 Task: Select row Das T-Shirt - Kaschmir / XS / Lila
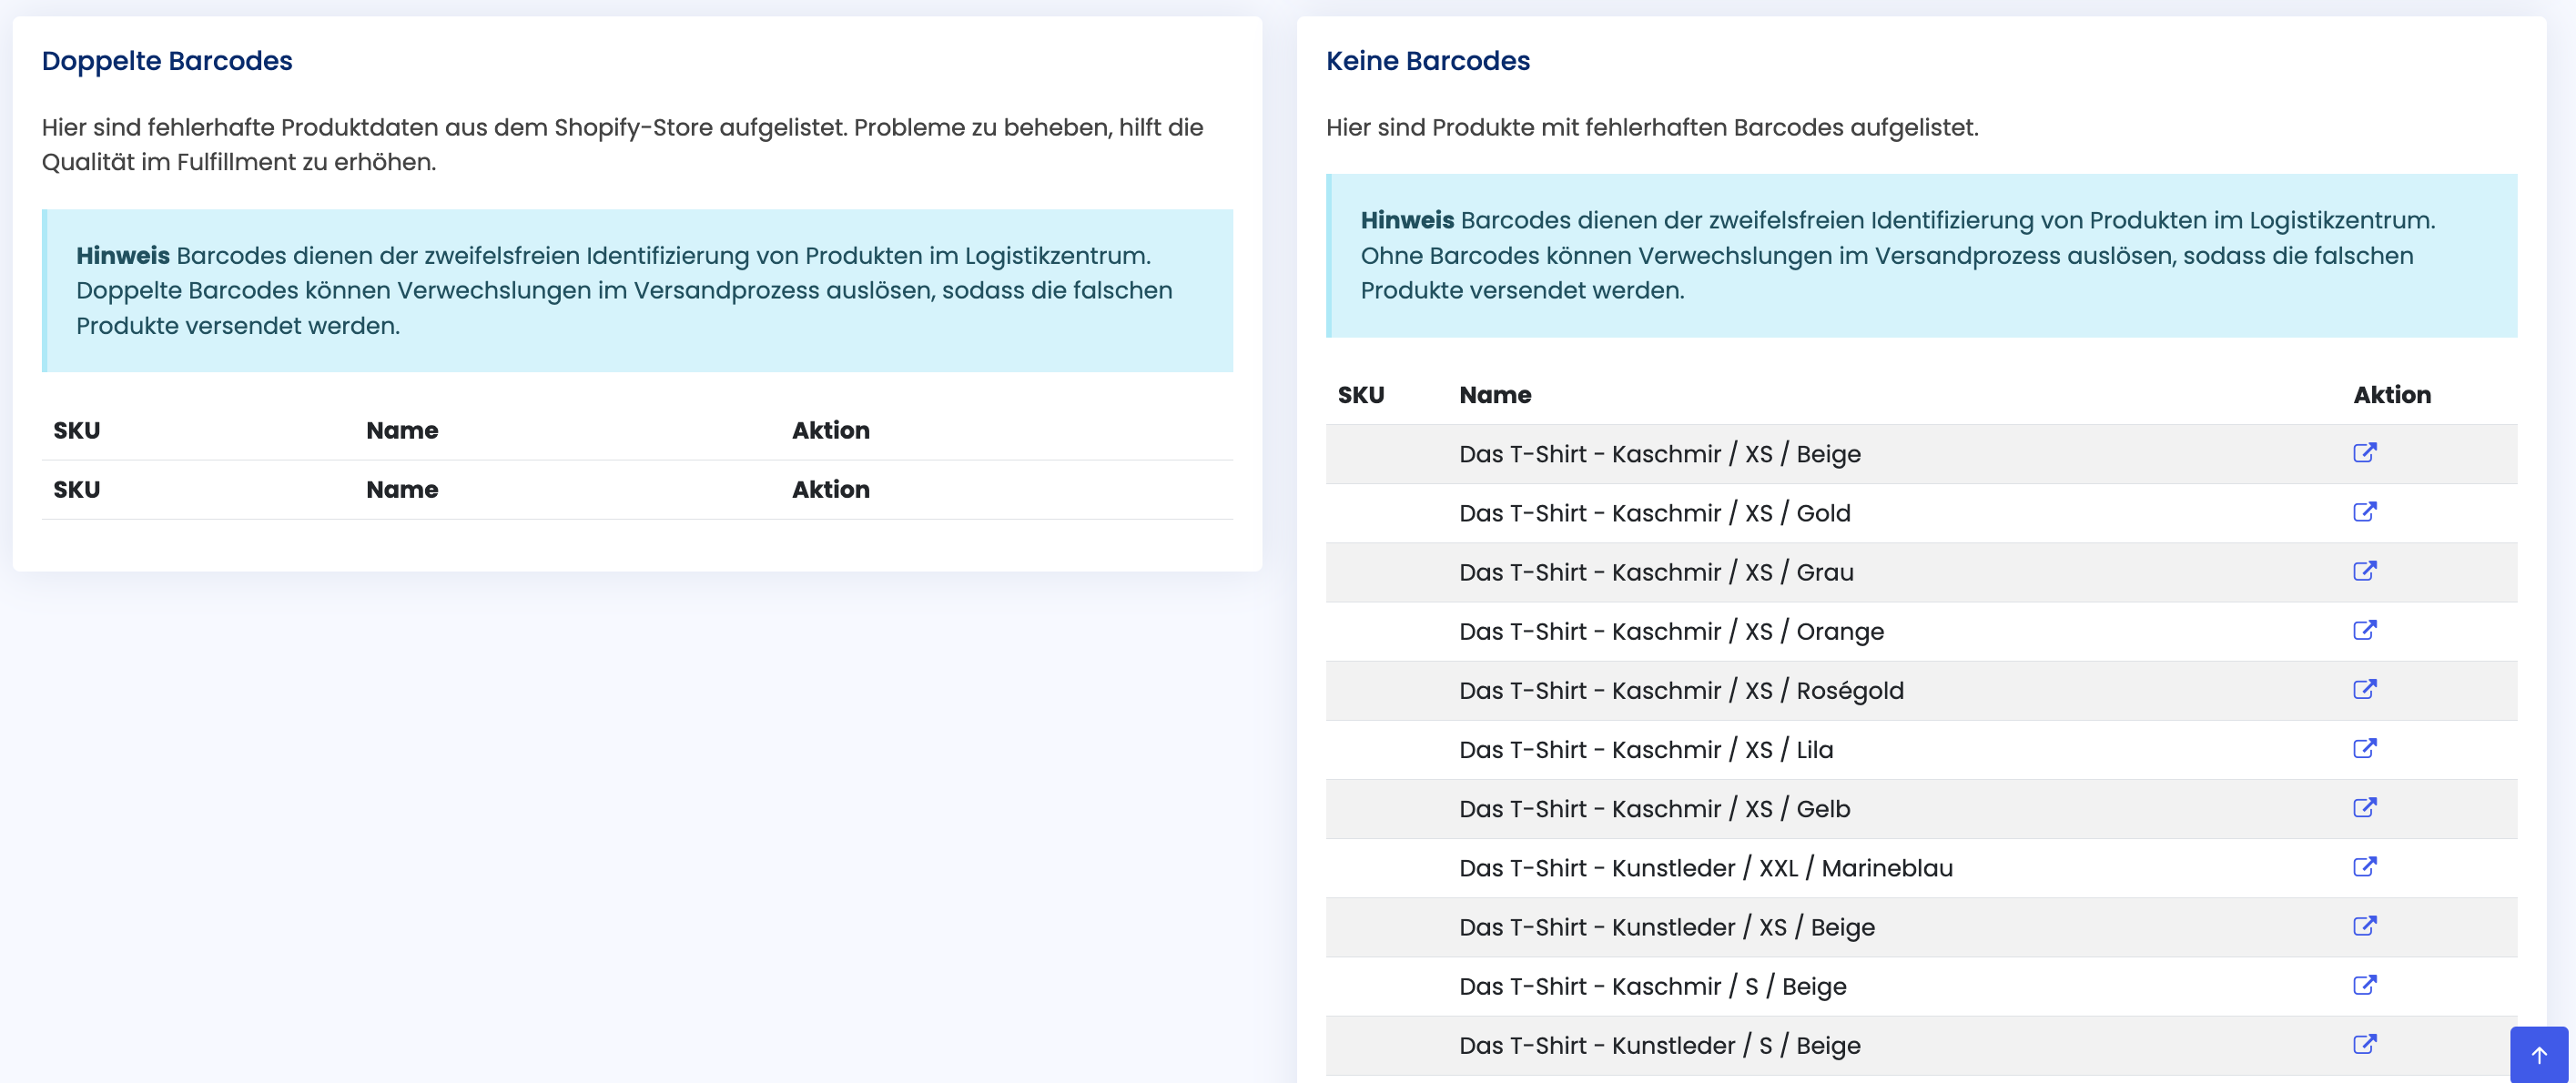coord(1645,750)
